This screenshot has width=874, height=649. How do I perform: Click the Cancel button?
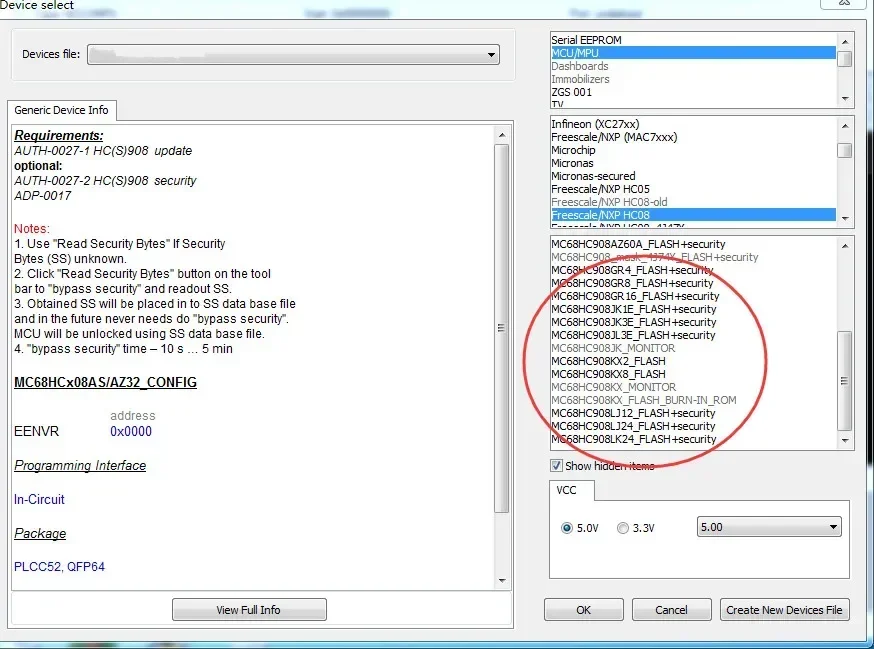[671, 610]
